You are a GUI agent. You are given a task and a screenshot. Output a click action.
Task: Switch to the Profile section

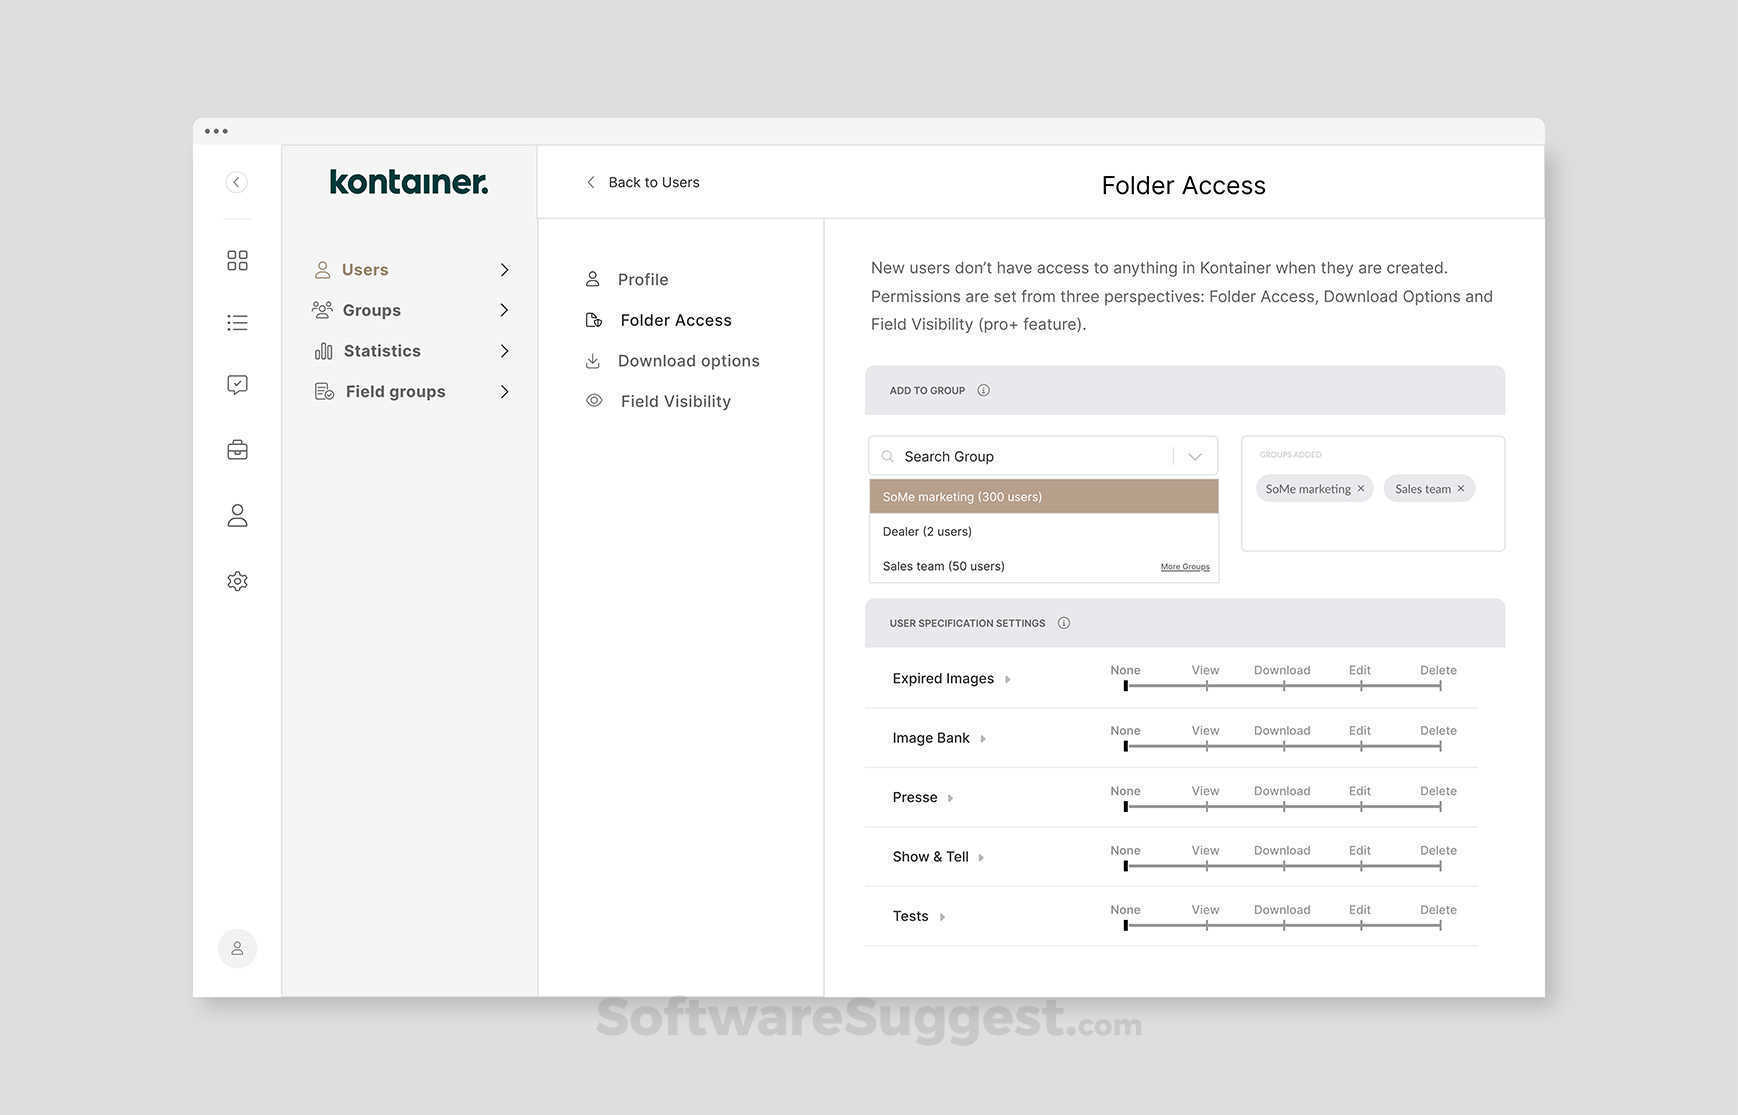(x=643, y=278)
